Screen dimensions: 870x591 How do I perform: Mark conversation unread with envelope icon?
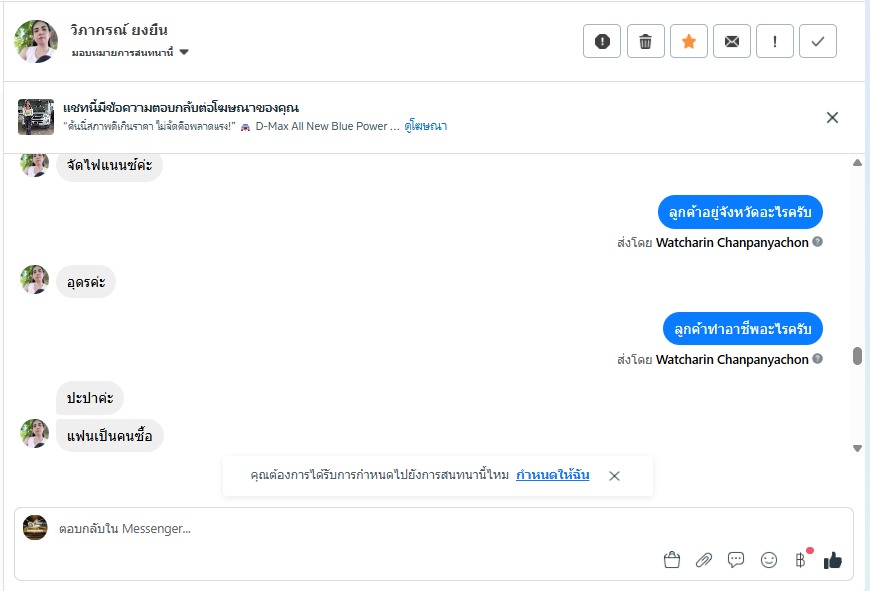(x=732, y=41)
